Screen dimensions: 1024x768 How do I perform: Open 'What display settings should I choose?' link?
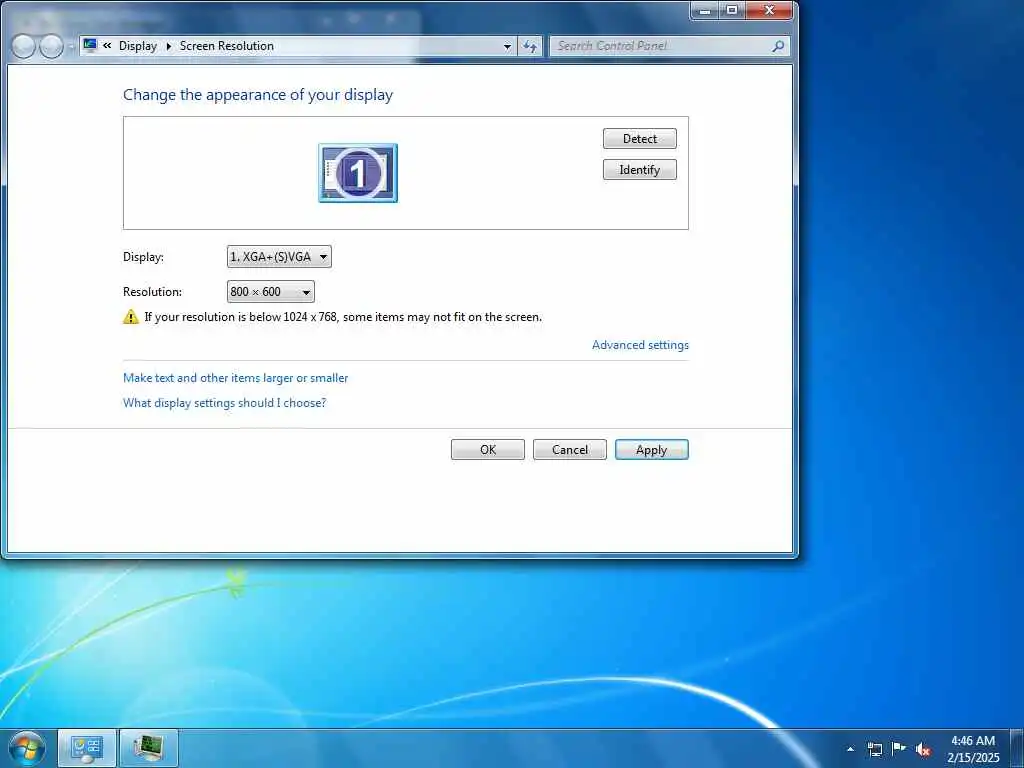pyautogui.click(x=224, y=403)
